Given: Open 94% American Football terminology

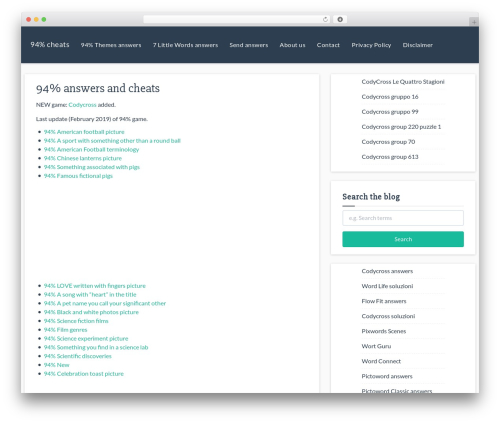Looking at the screenshot, I should tap(91, 149).
